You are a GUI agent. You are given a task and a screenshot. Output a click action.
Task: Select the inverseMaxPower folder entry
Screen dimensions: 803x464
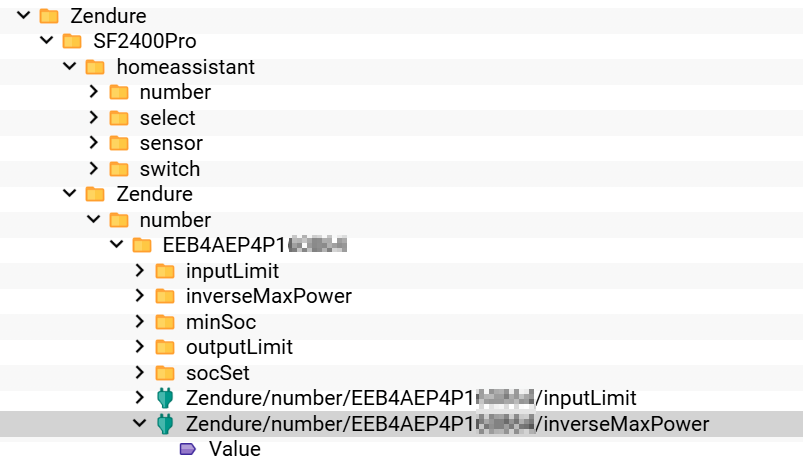pyautogui.click(x=268, y=296)
